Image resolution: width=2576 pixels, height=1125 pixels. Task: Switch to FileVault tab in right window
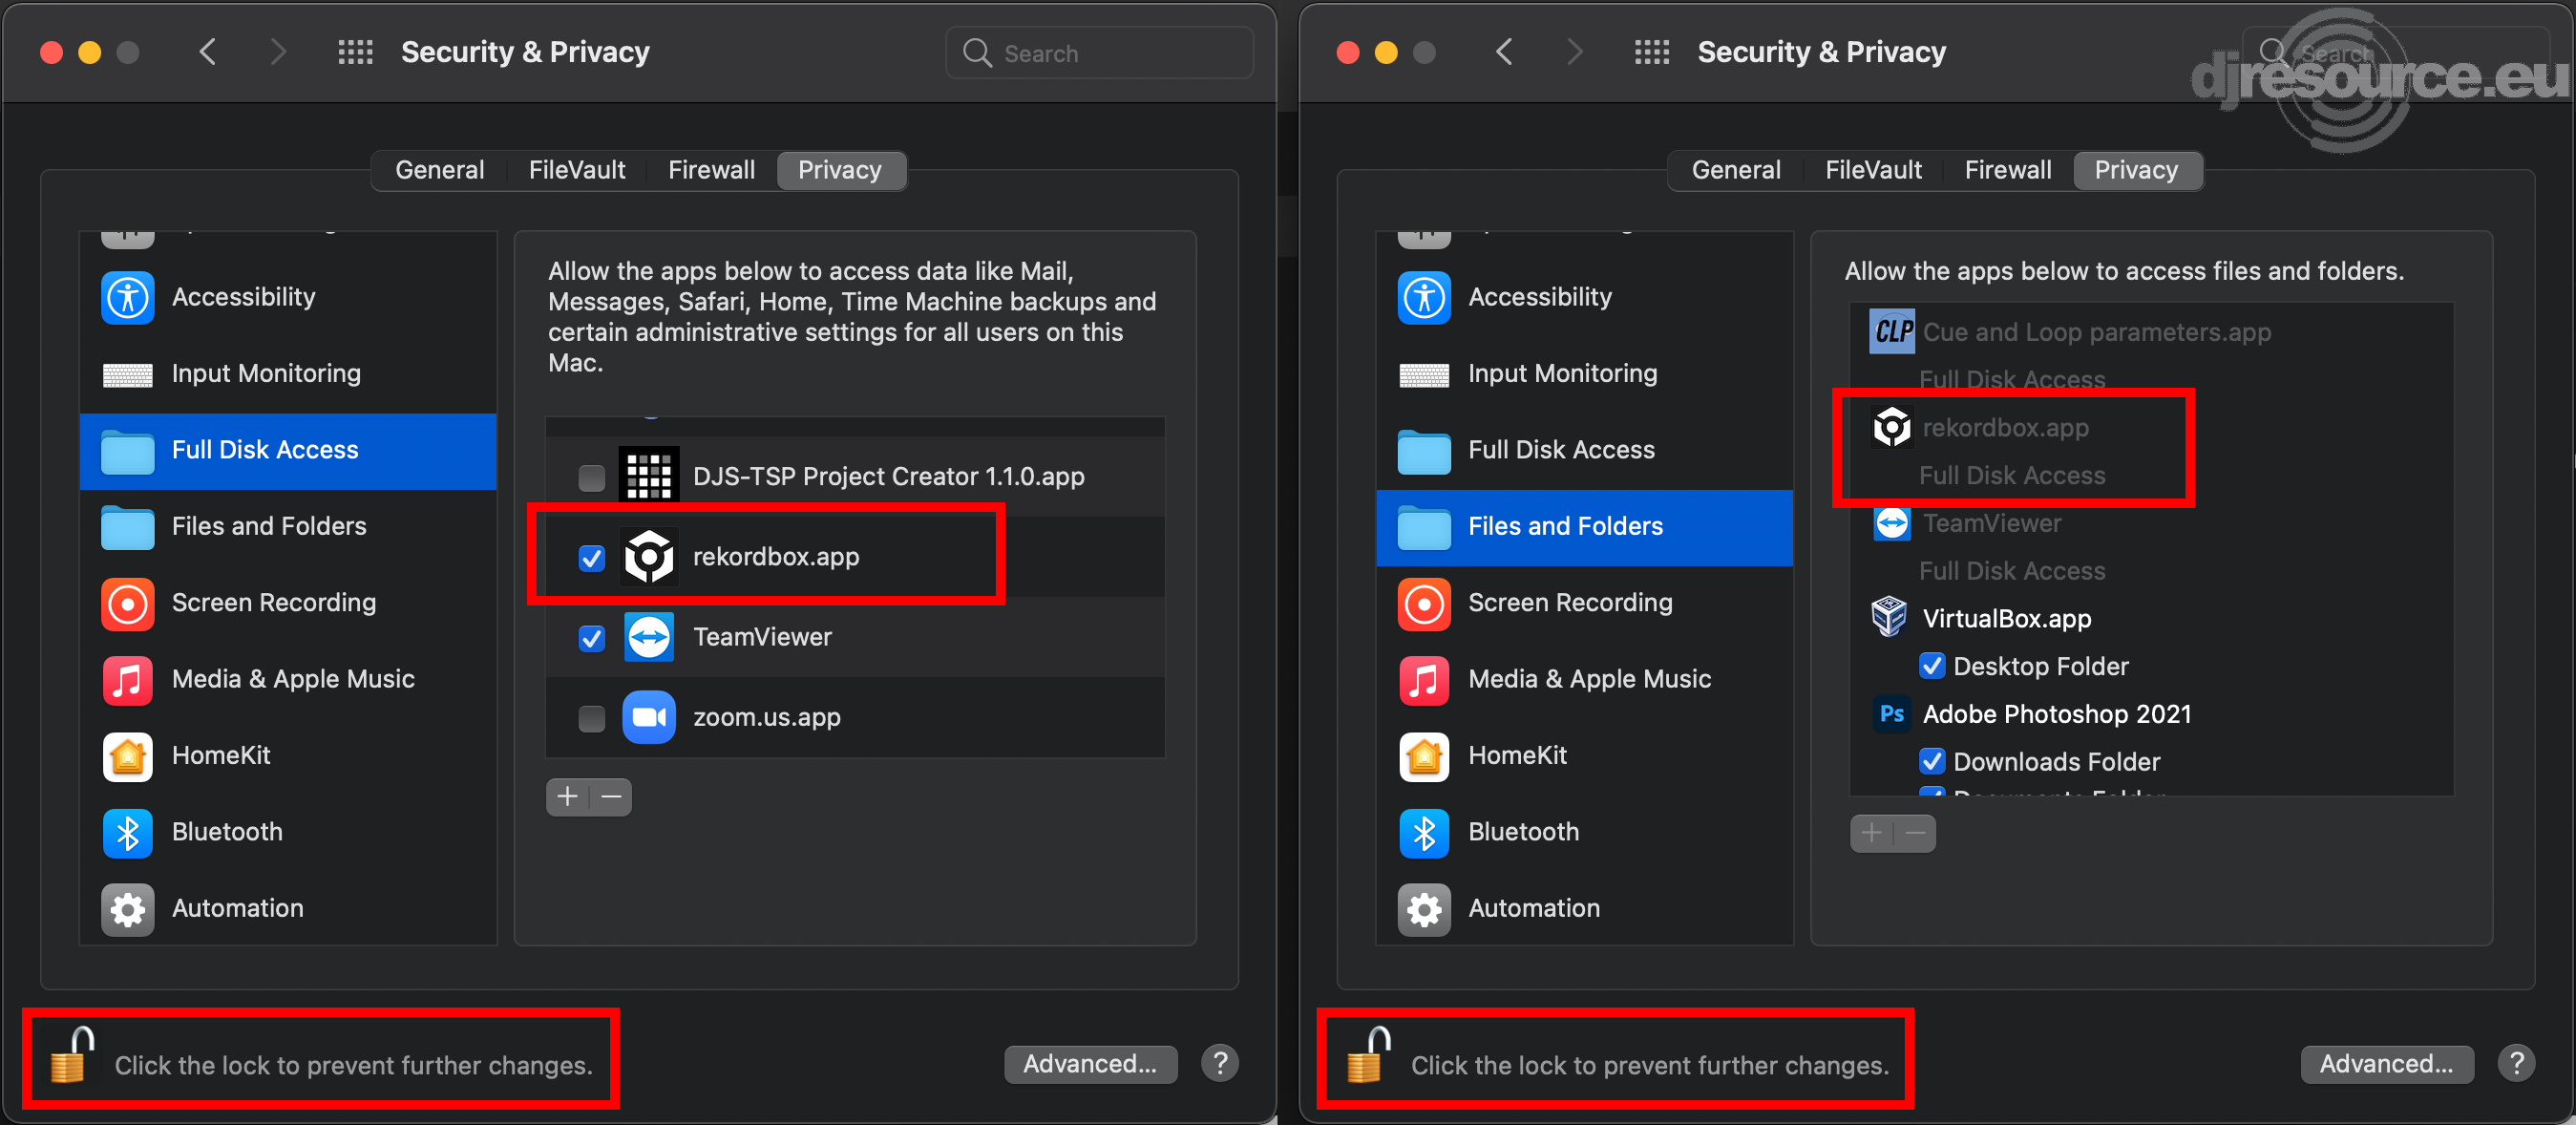1873,170
